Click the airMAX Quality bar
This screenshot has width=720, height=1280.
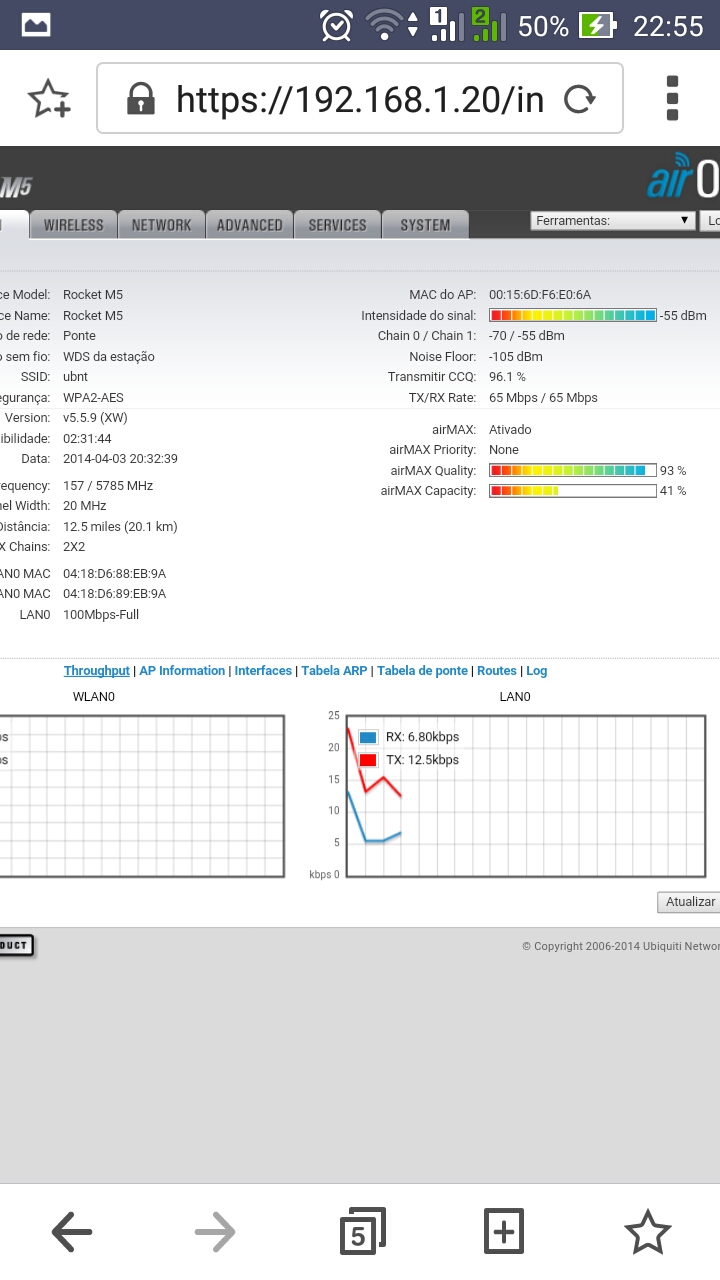(x=572, y=470)
